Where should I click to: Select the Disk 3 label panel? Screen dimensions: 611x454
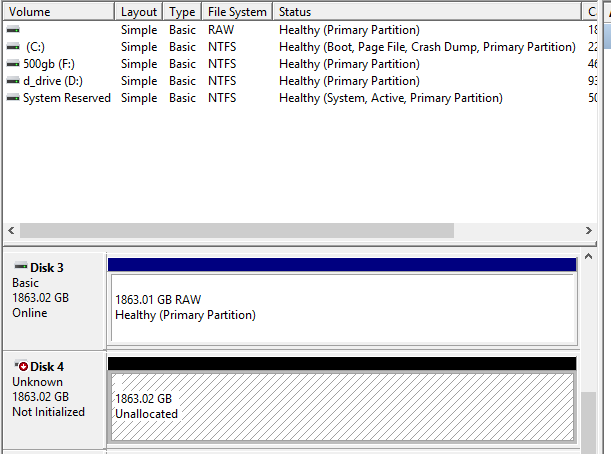coord(55,301)
